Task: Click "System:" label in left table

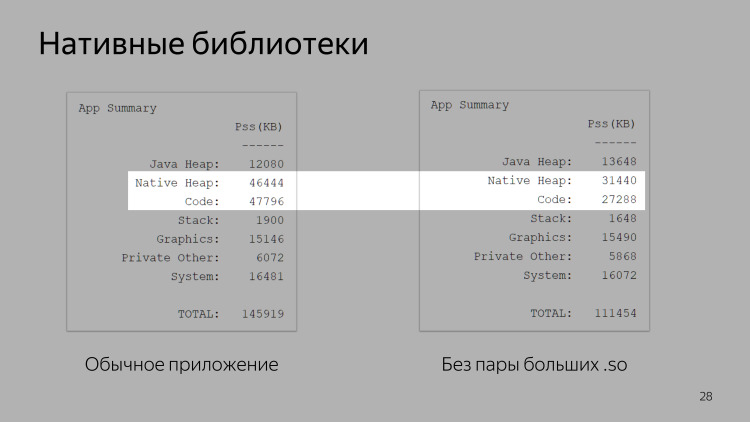Action: pyautogui.click(x=195, y=276)
